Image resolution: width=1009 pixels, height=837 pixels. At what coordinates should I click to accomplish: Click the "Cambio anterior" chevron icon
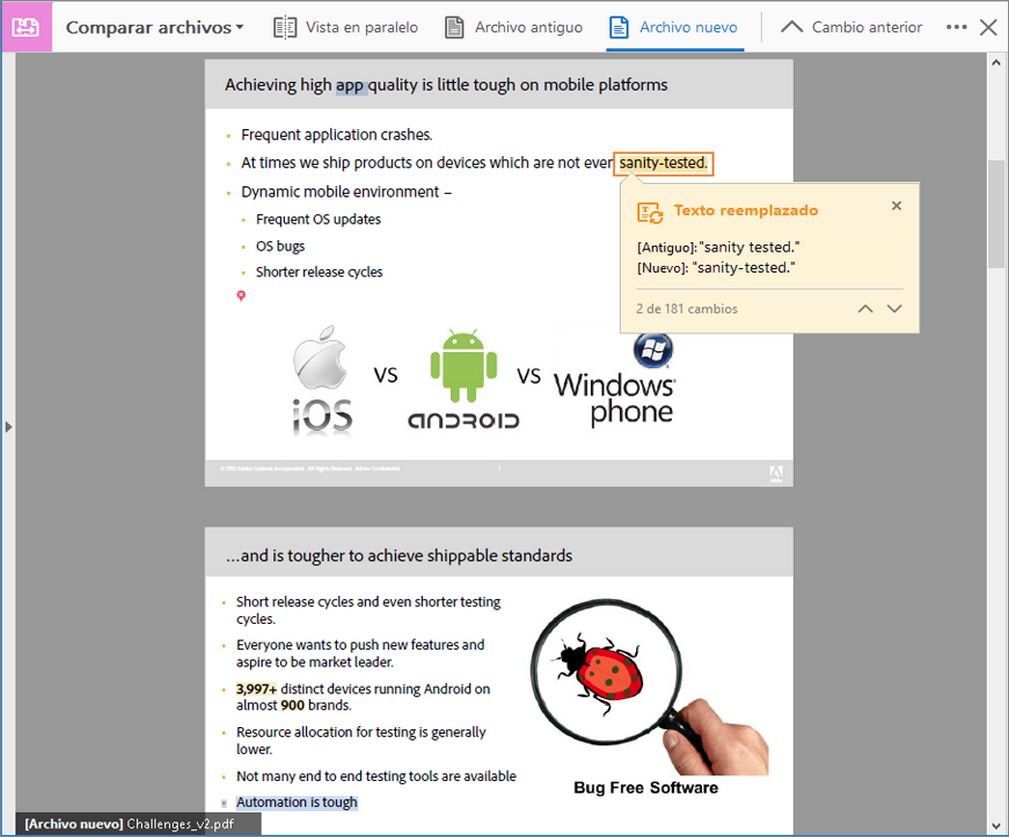click(791, 26)
